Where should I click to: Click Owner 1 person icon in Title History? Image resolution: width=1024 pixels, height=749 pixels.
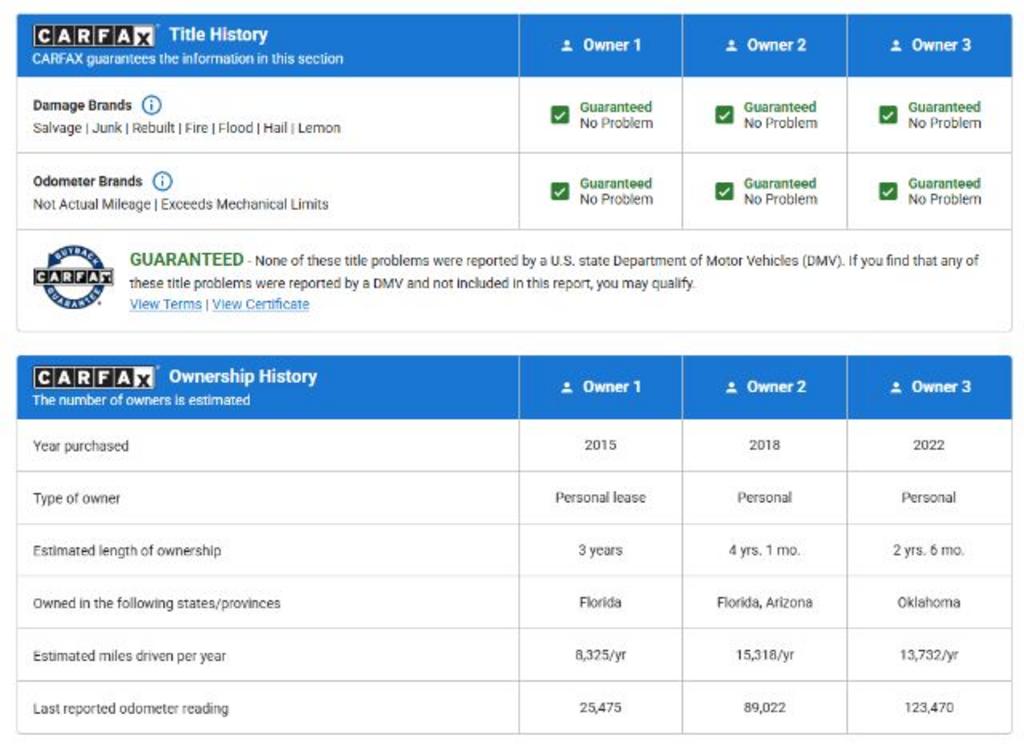click(x=567, y=46)
